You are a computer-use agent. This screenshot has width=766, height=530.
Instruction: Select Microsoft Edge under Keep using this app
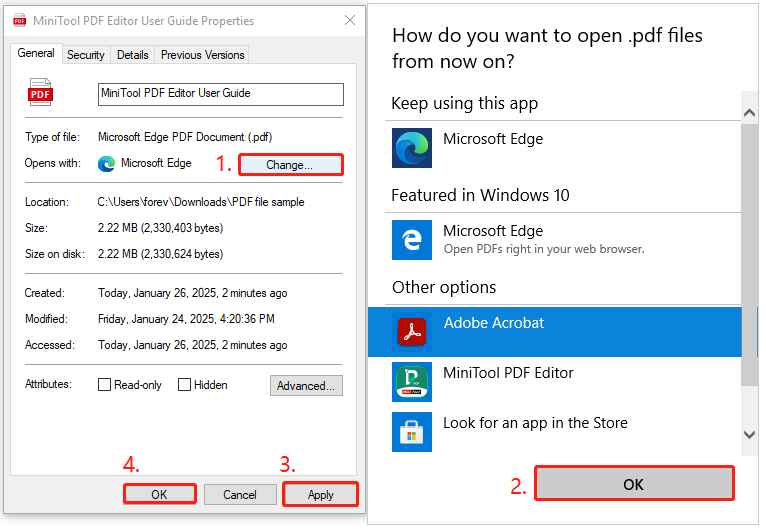click(x=493, y=139)
